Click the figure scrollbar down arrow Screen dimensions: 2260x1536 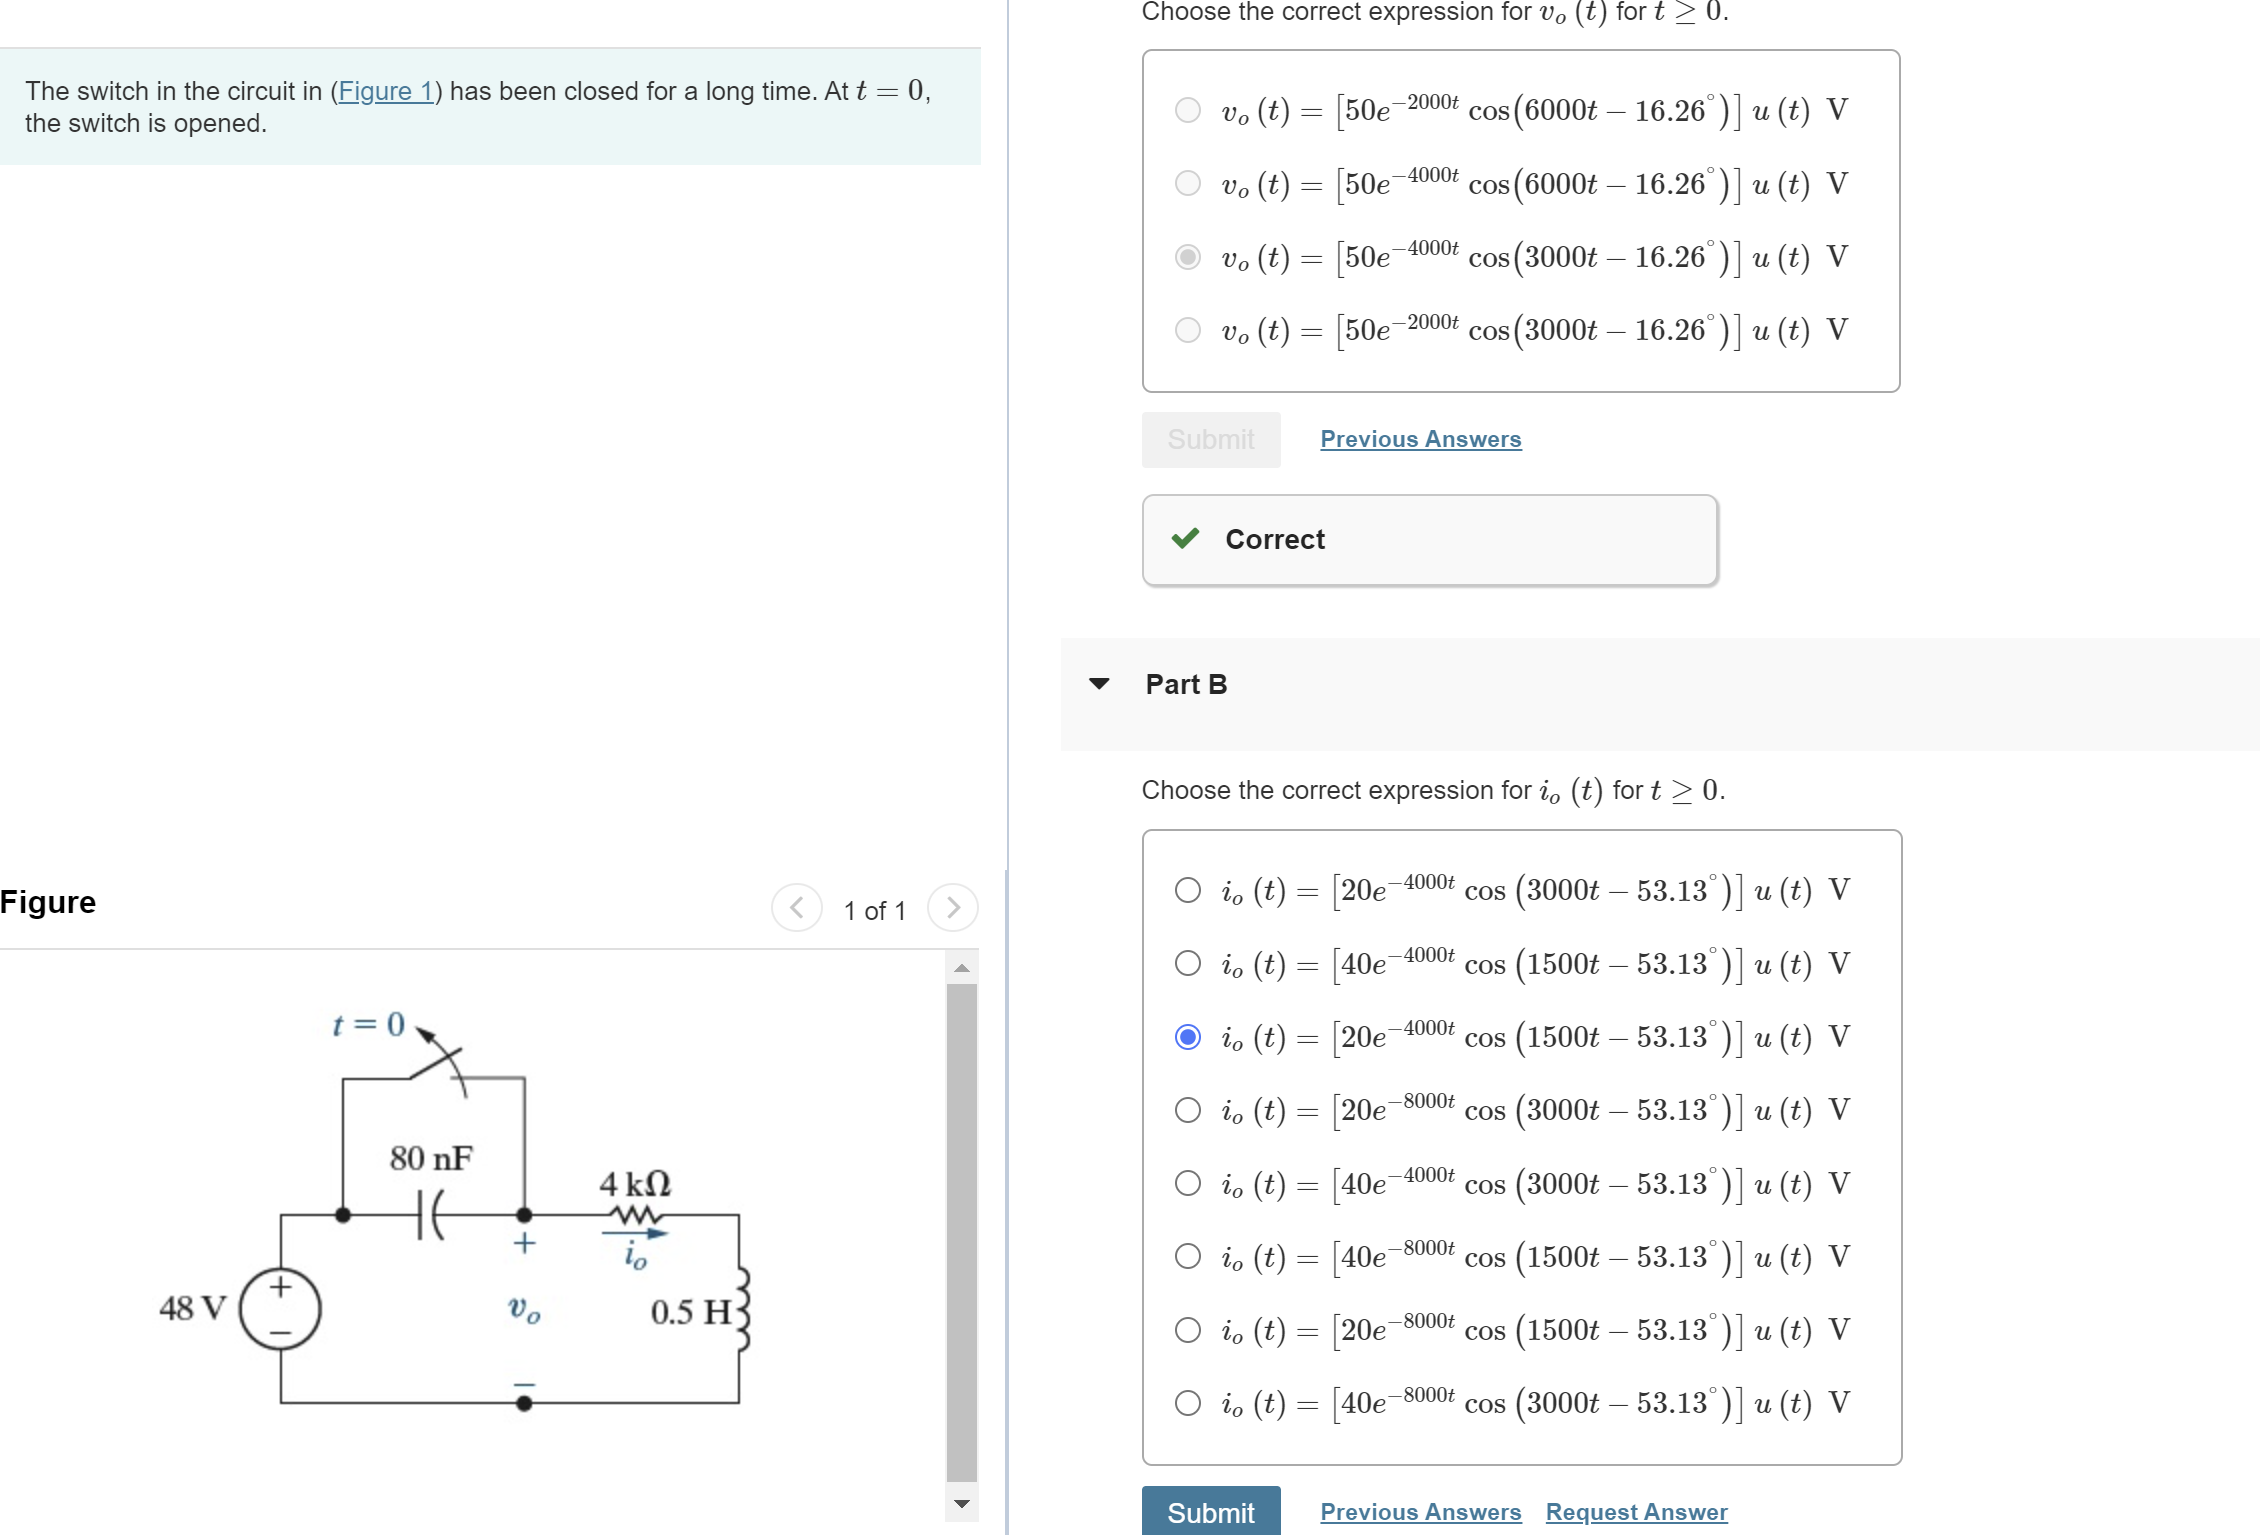pyautogui.click(x=962, y=1503)
